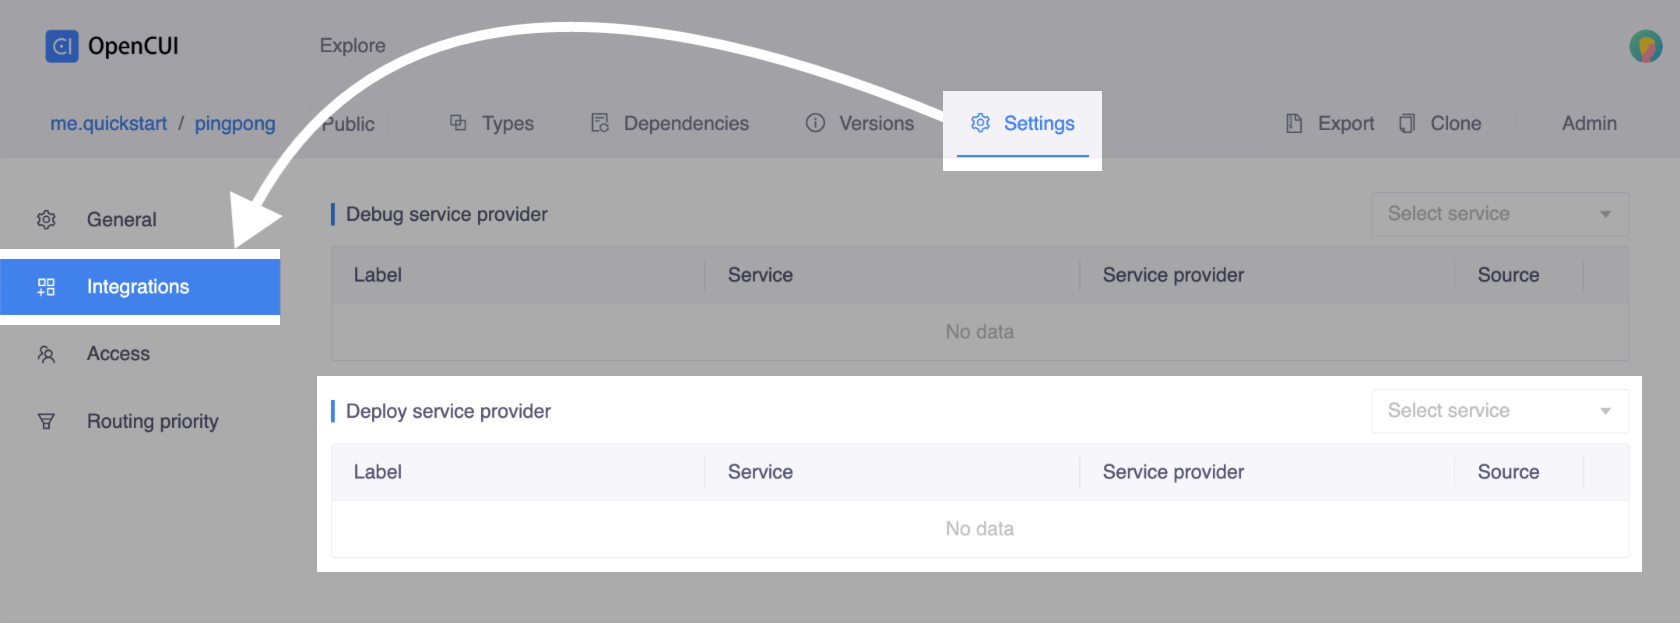Select the Routing priority filter icon
The height and width of the screenshot is (623, 1680).
(46, 421)
